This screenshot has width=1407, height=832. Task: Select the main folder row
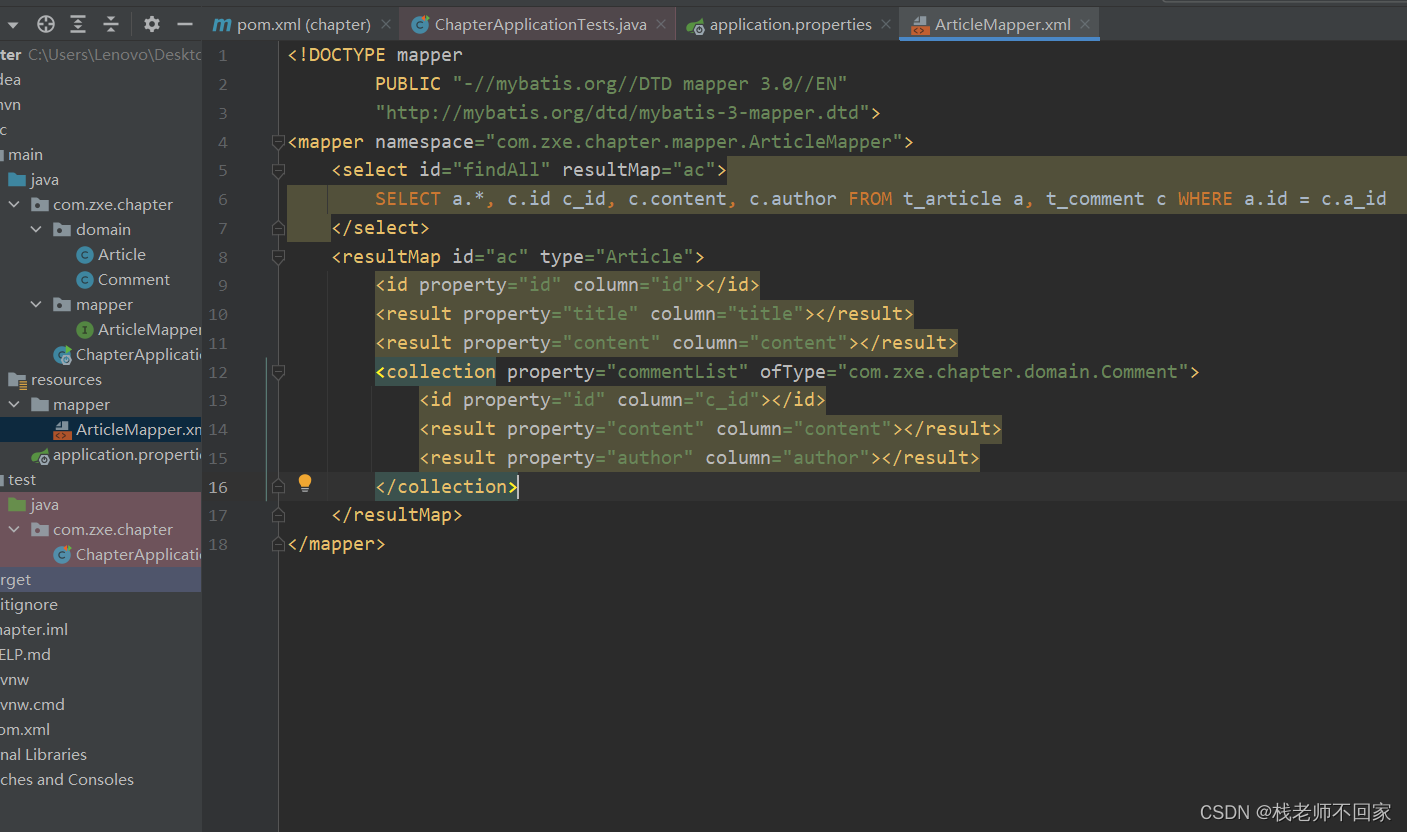[x=100, y=155]
